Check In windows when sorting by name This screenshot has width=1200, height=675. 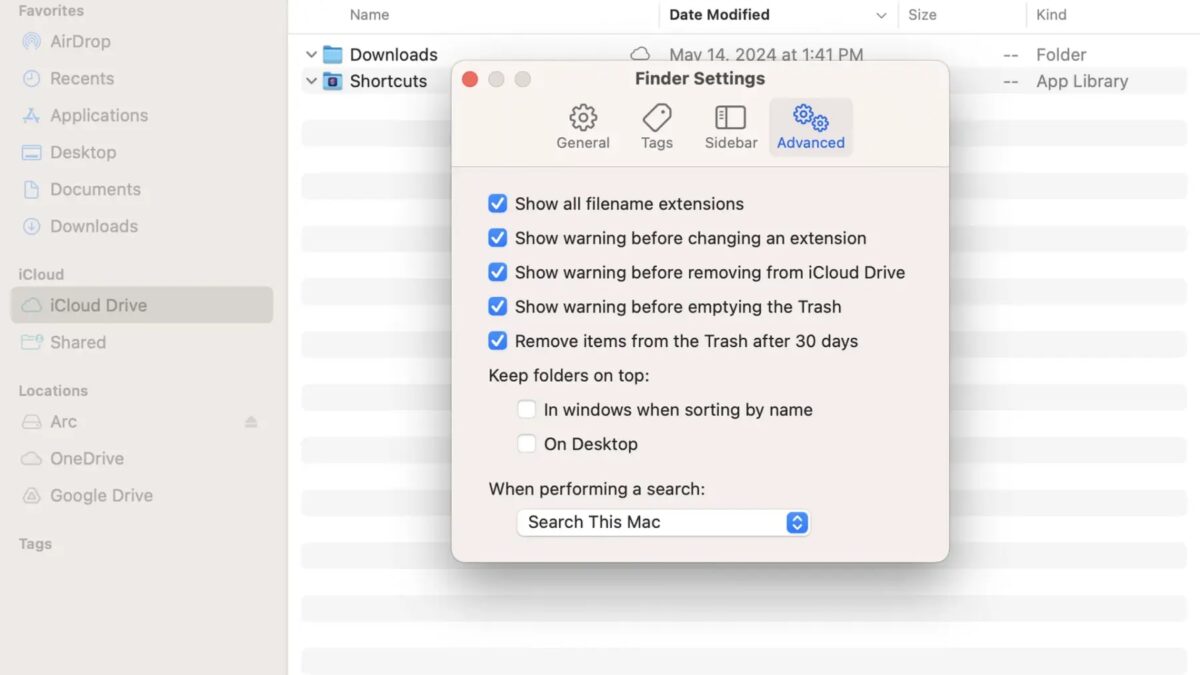point(527,410)
